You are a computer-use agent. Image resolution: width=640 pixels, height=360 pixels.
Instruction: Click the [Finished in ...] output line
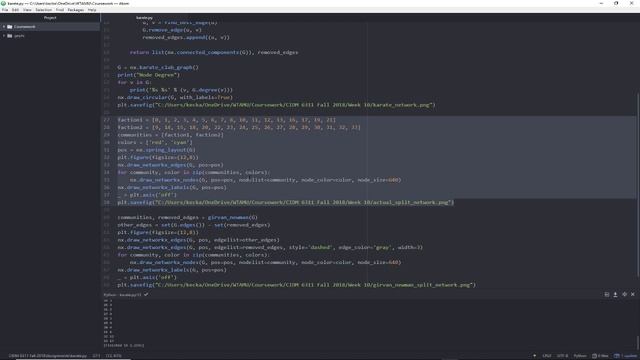tap(124, 345)
